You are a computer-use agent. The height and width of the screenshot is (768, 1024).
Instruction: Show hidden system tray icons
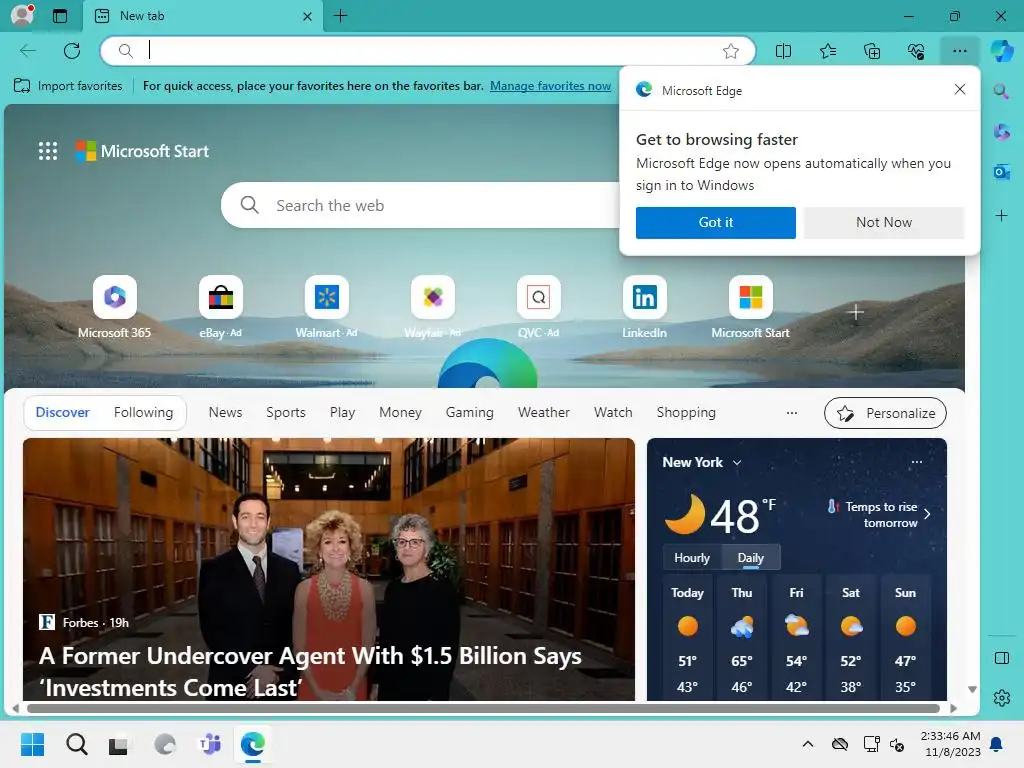pos(807,744)
